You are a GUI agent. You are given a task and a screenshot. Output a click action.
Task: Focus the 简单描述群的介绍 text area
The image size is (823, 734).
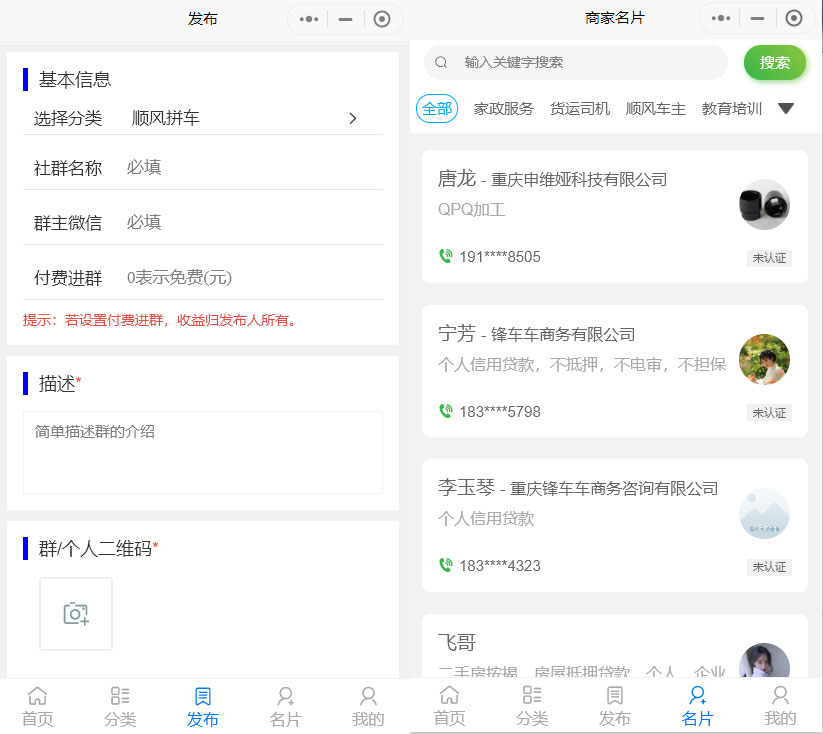point(203,452)
